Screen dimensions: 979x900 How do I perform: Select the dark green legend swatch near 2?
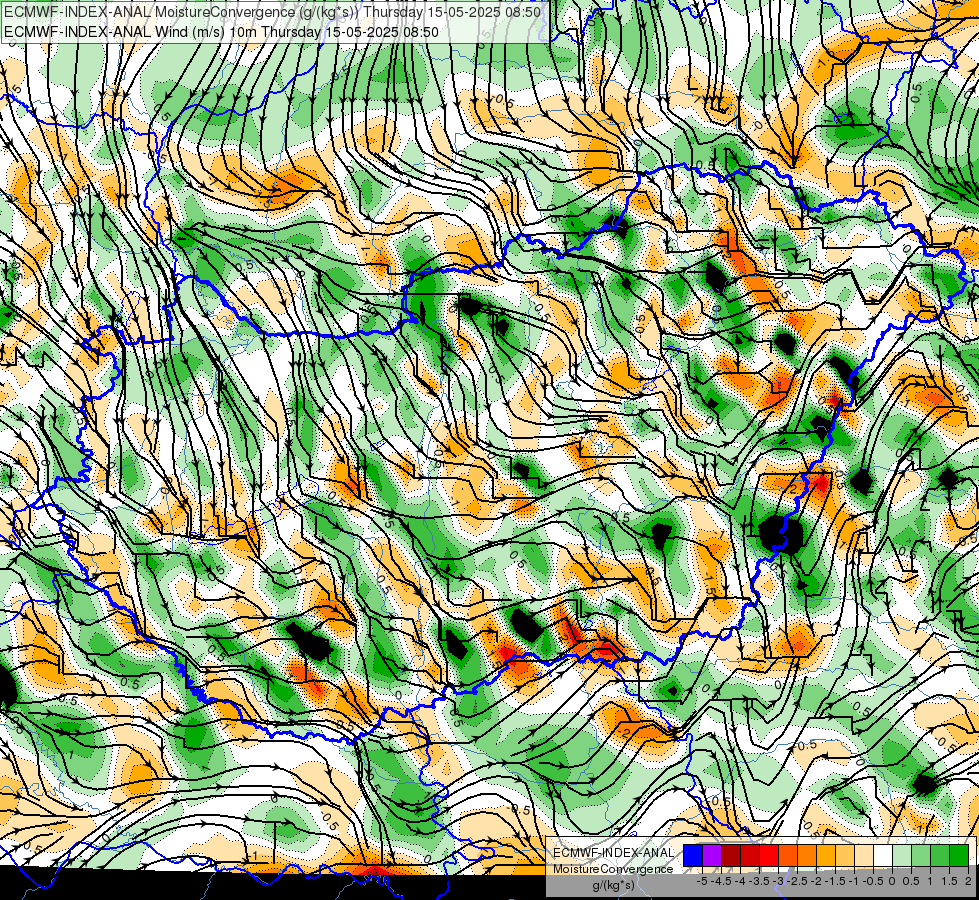pos(959,855)
